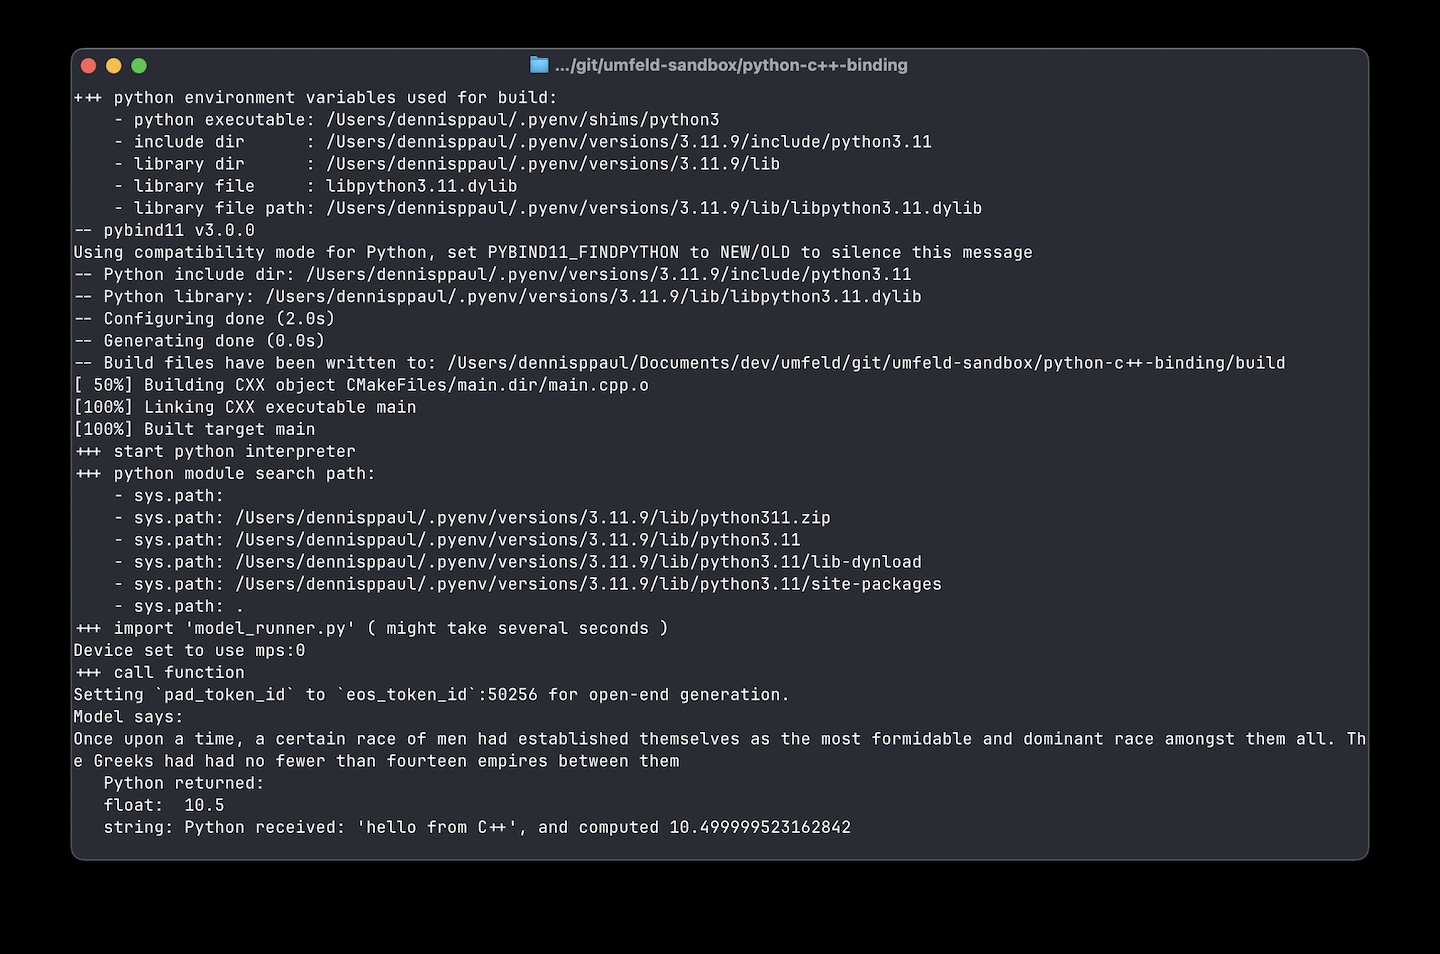Select the pad_token_id eos_token_id setting line
This screenshot has width=1440, height=954.
(x=430, y=694)
